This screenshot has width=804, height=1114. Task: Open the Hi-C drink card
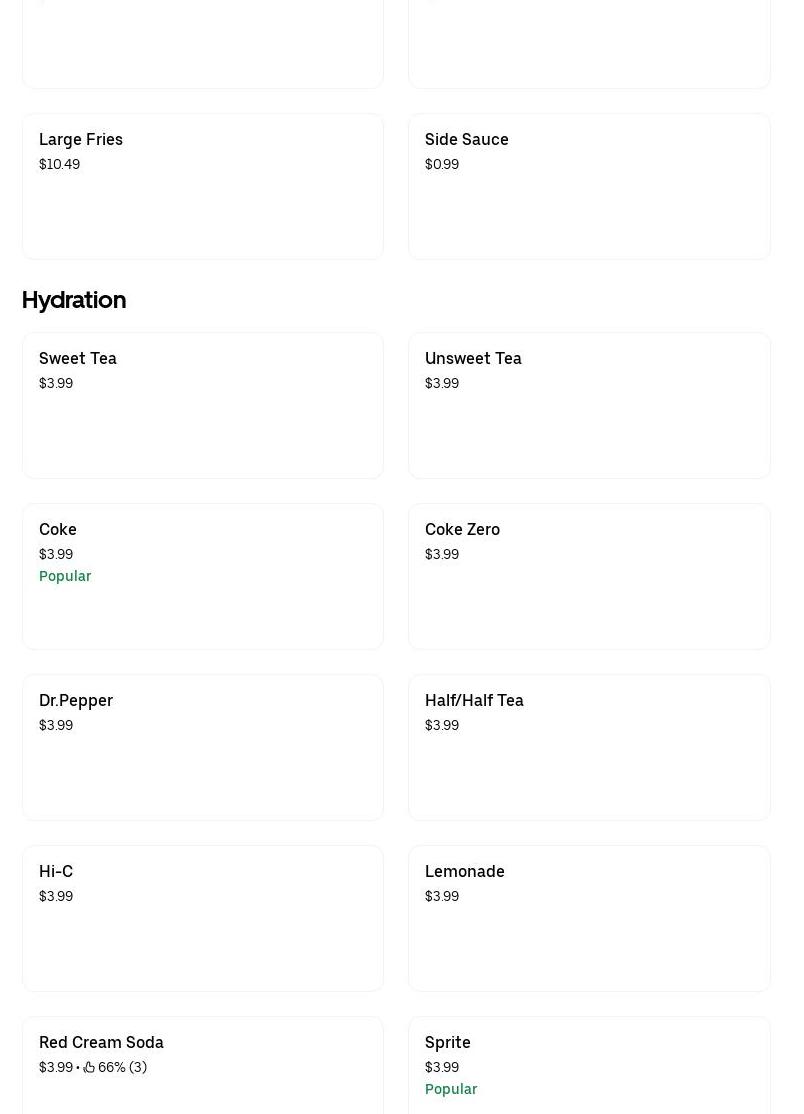coord(203,919)
